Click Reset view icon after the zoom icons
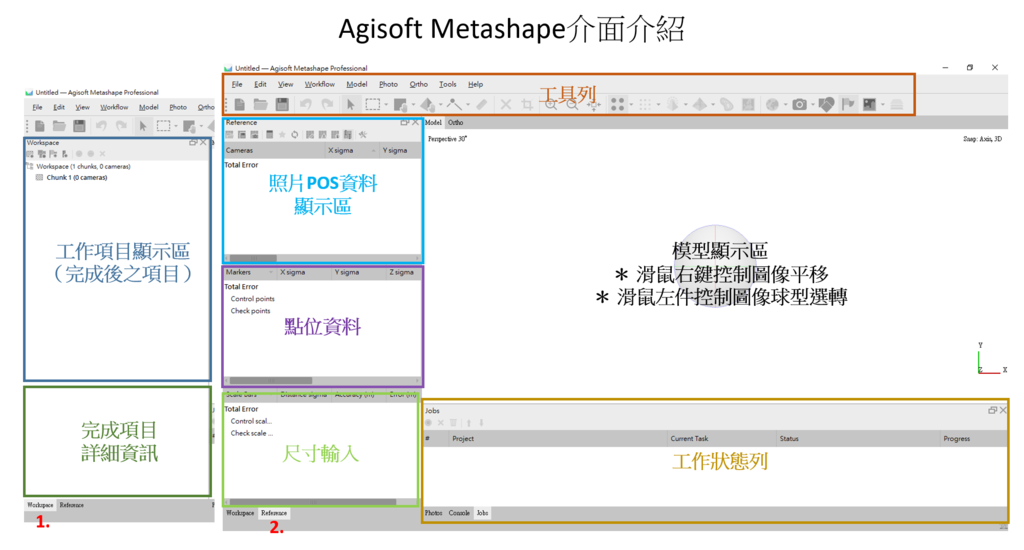Screen dimensions: 1024x550 point(594,105)
